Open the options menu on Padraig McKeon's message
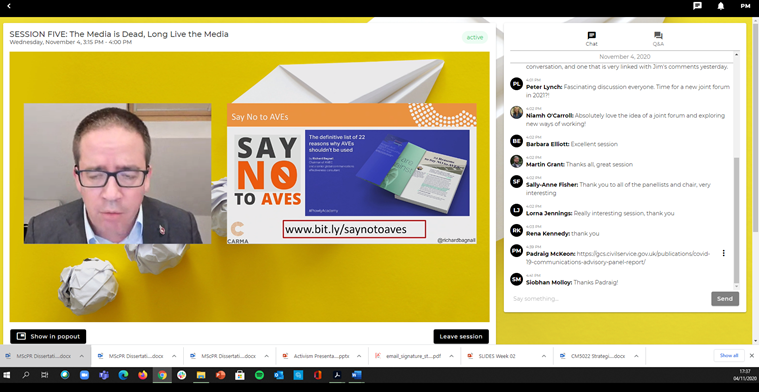The image size is (759, 392). click(724, 253)
